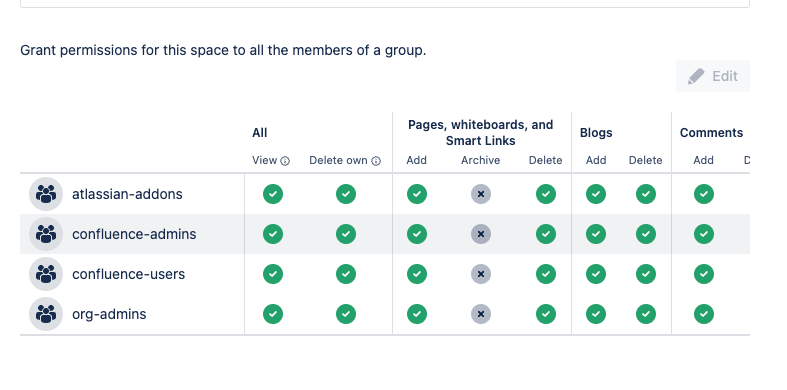Click the confluence-admins group avatar icon
The image size is (787, 390).
pyautogui.click(x=46, y=234)
